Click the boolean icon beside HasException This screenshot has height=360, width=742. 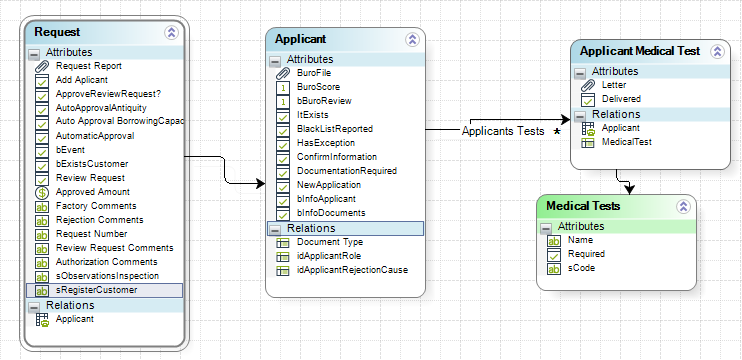click(x=283, y=143)
